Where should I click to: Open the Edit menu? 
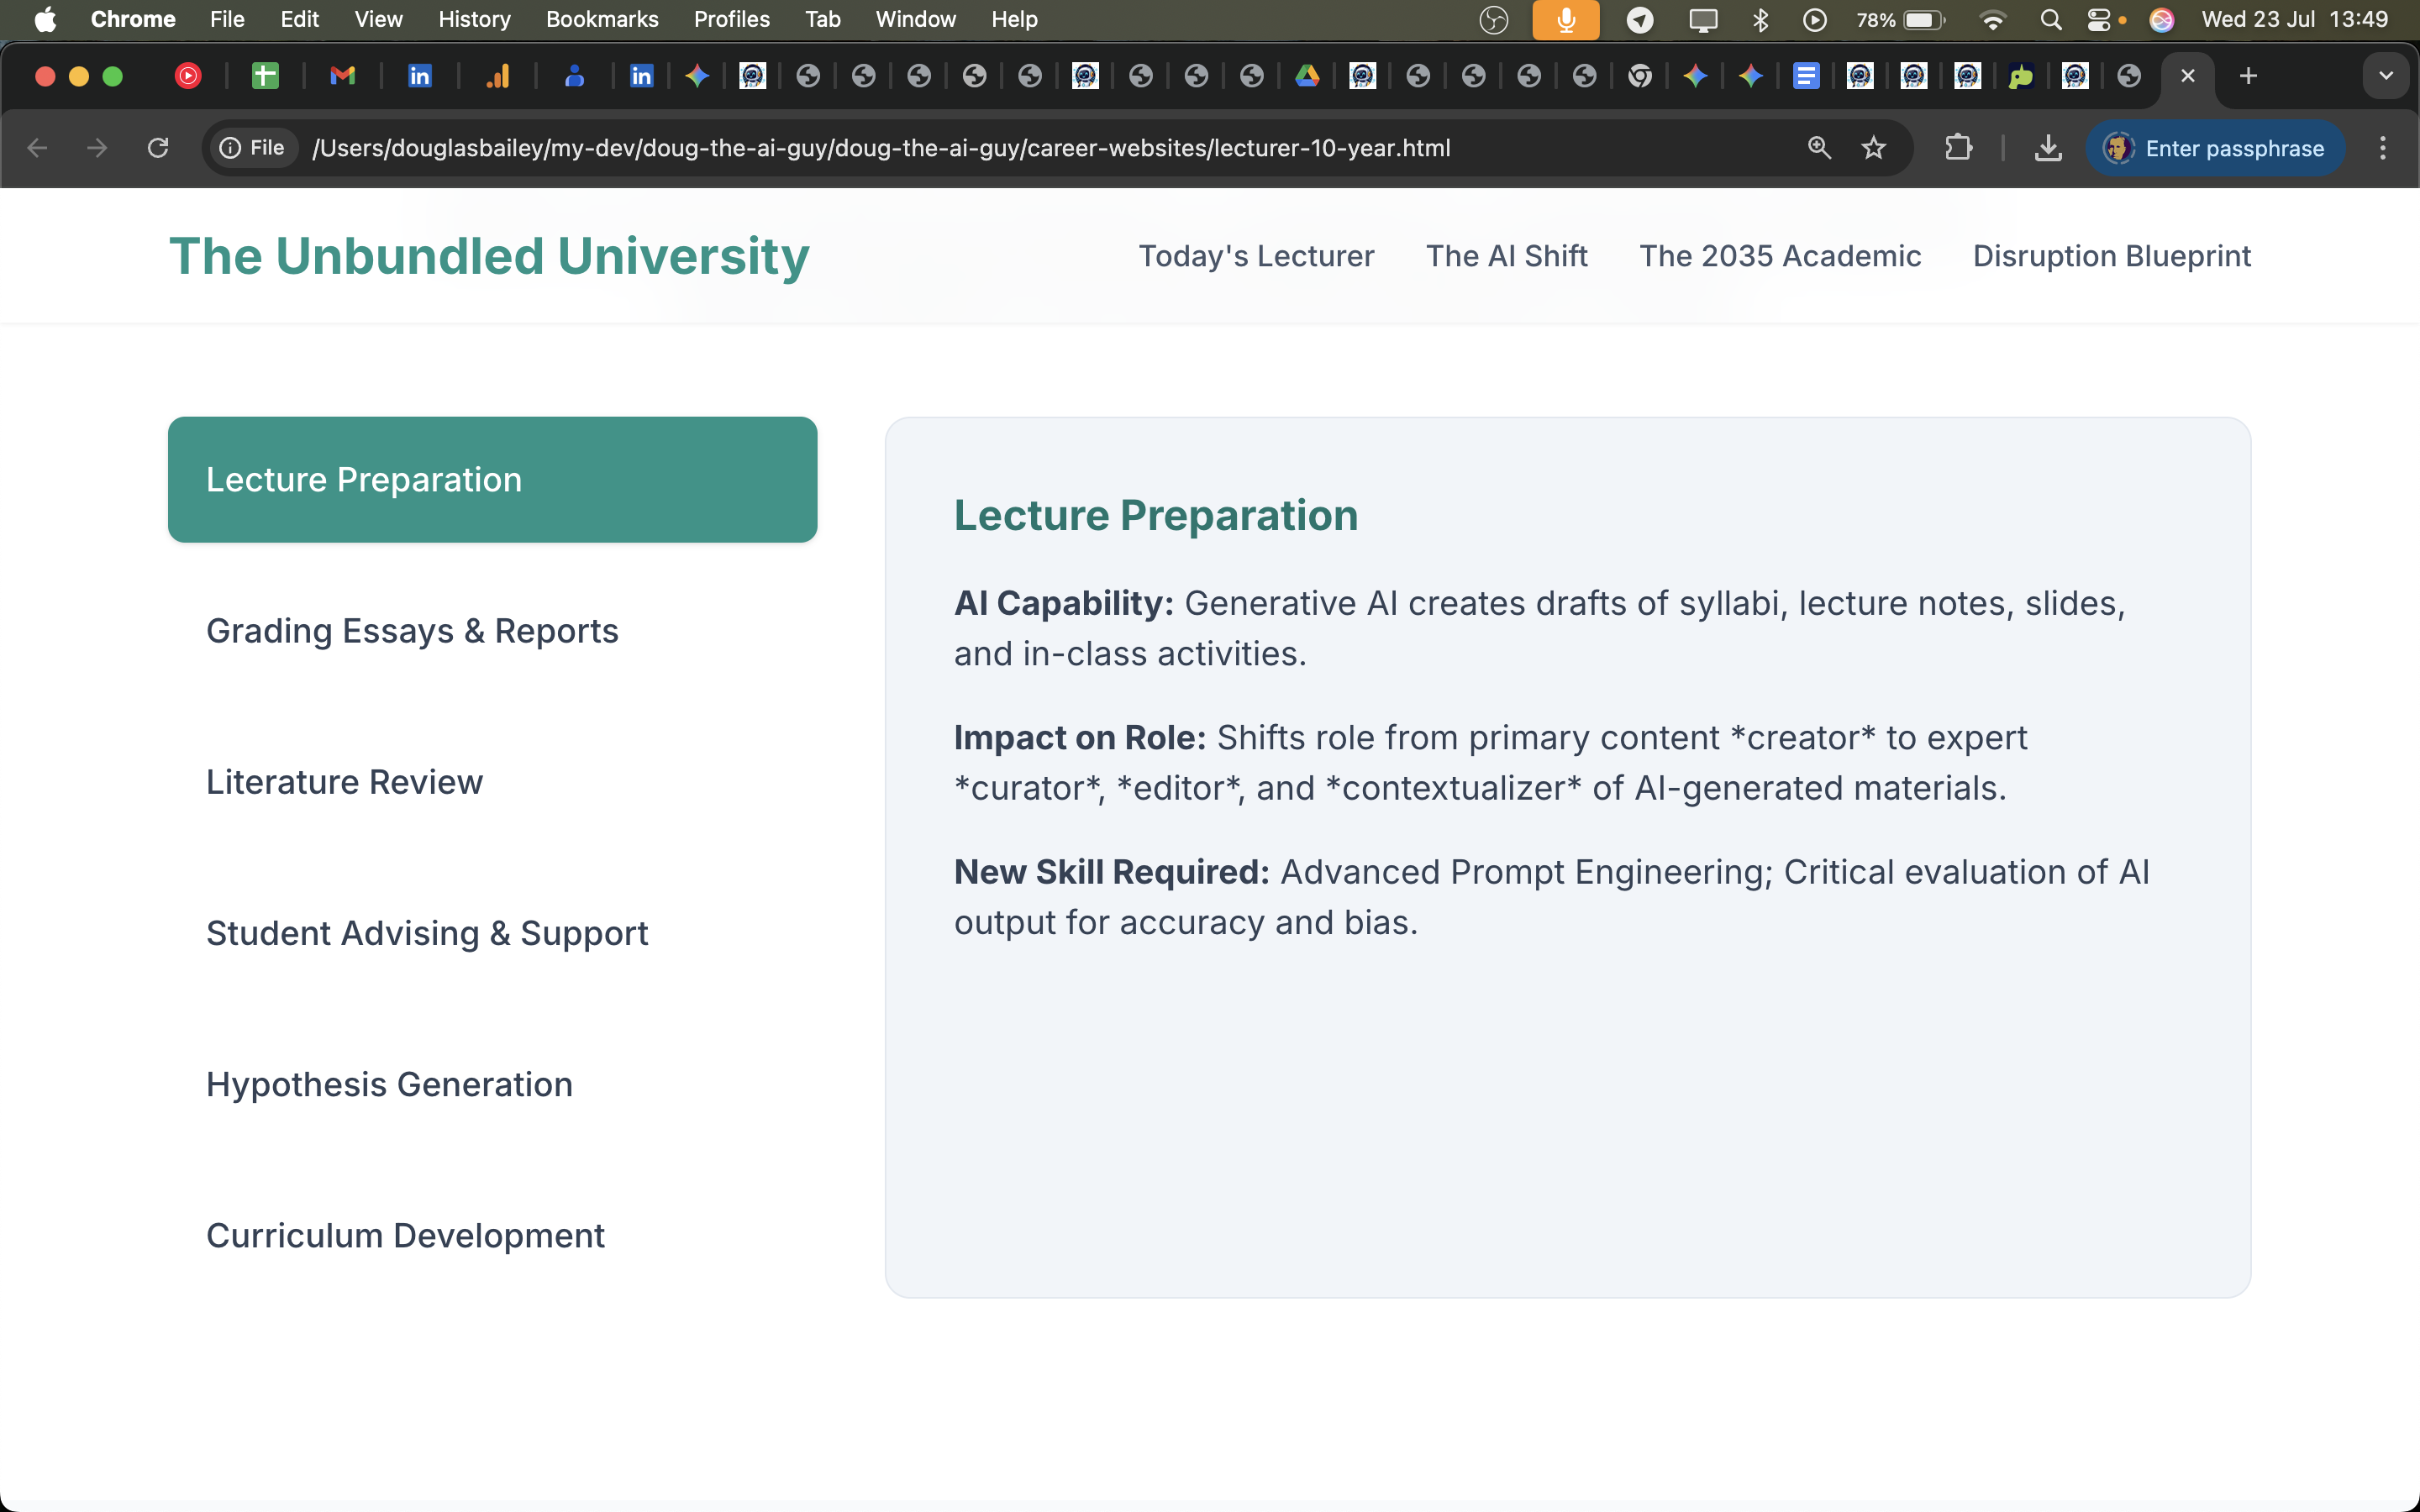tap(299, 19)
